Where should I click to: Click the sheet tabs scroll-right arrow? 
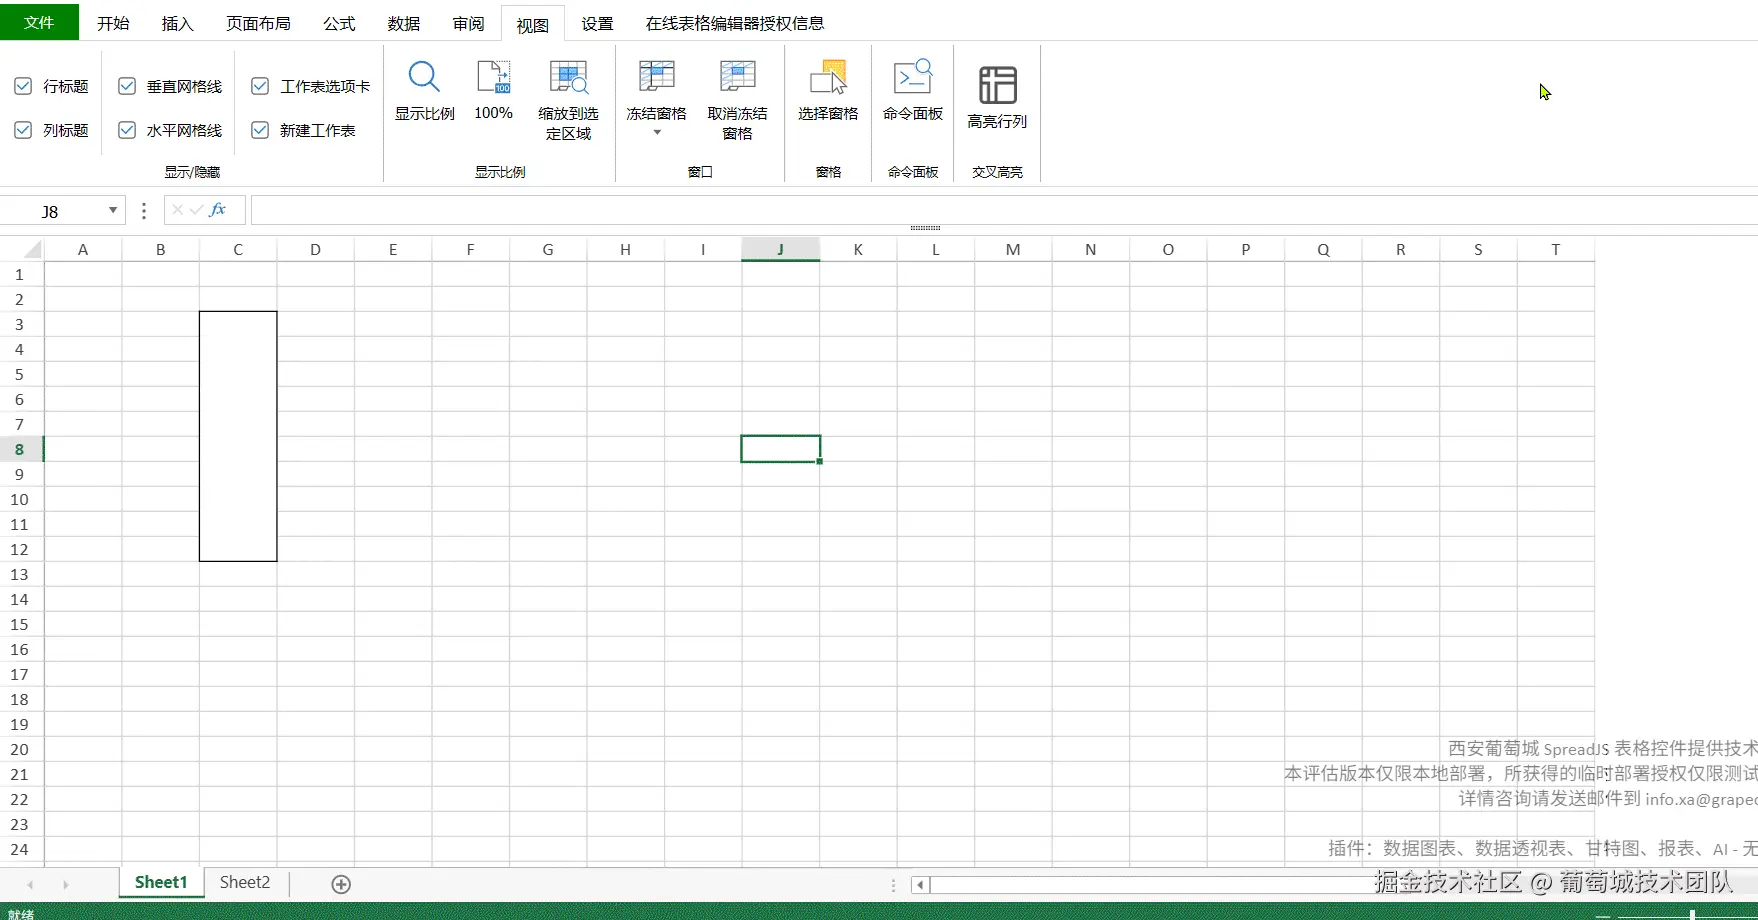66,885
